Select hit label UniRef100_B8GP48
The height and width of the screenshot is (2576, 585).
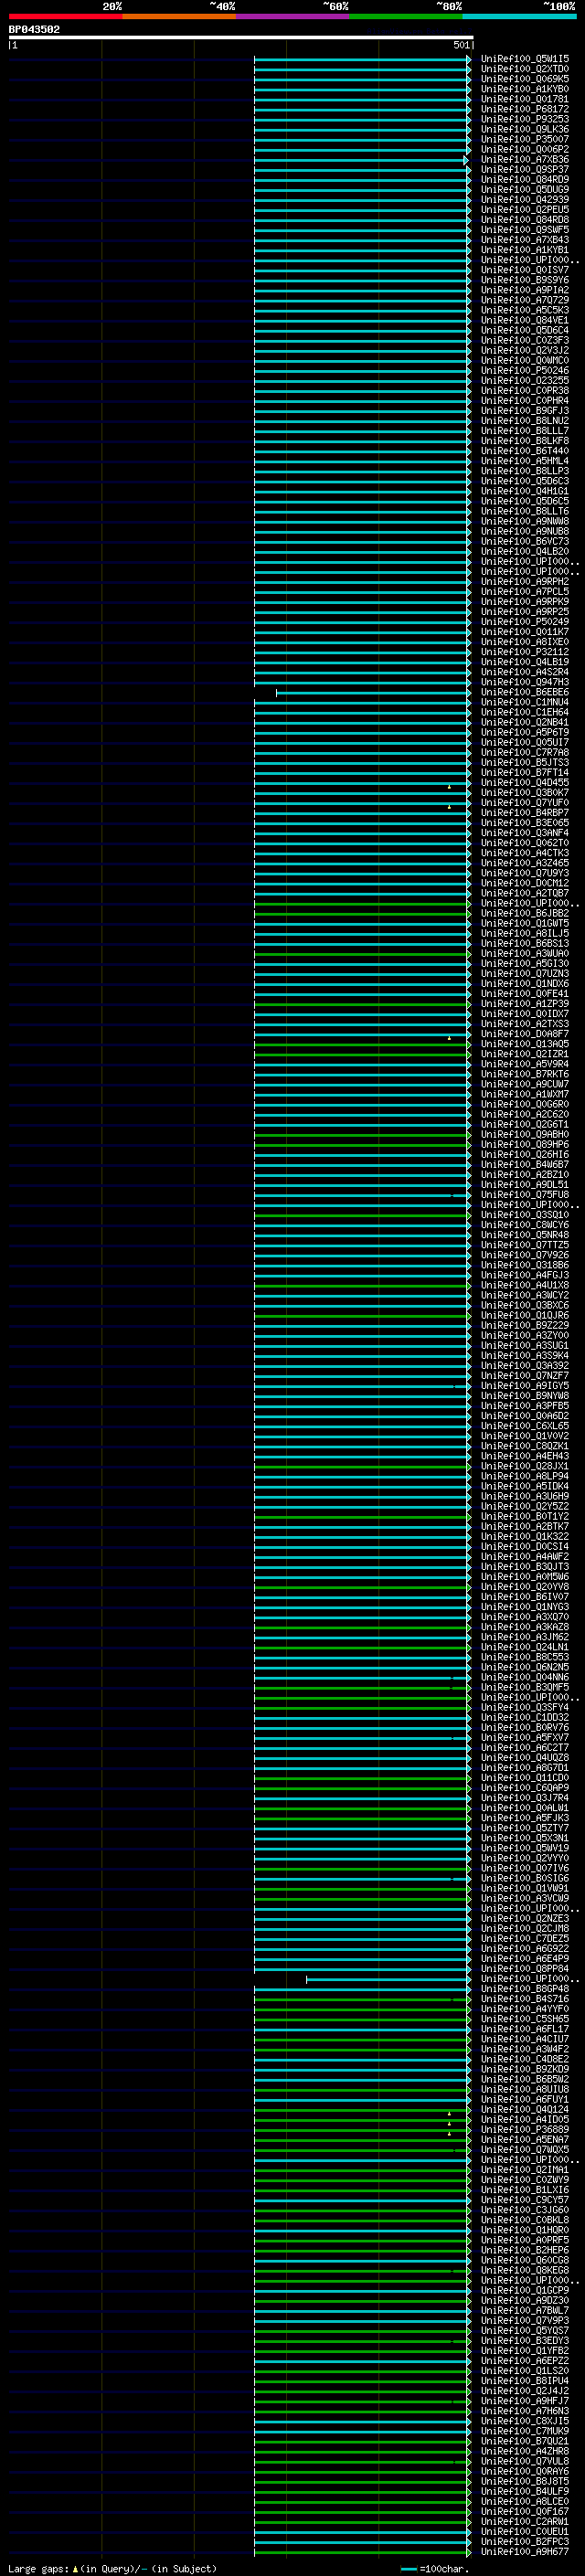pos(525,1988)
